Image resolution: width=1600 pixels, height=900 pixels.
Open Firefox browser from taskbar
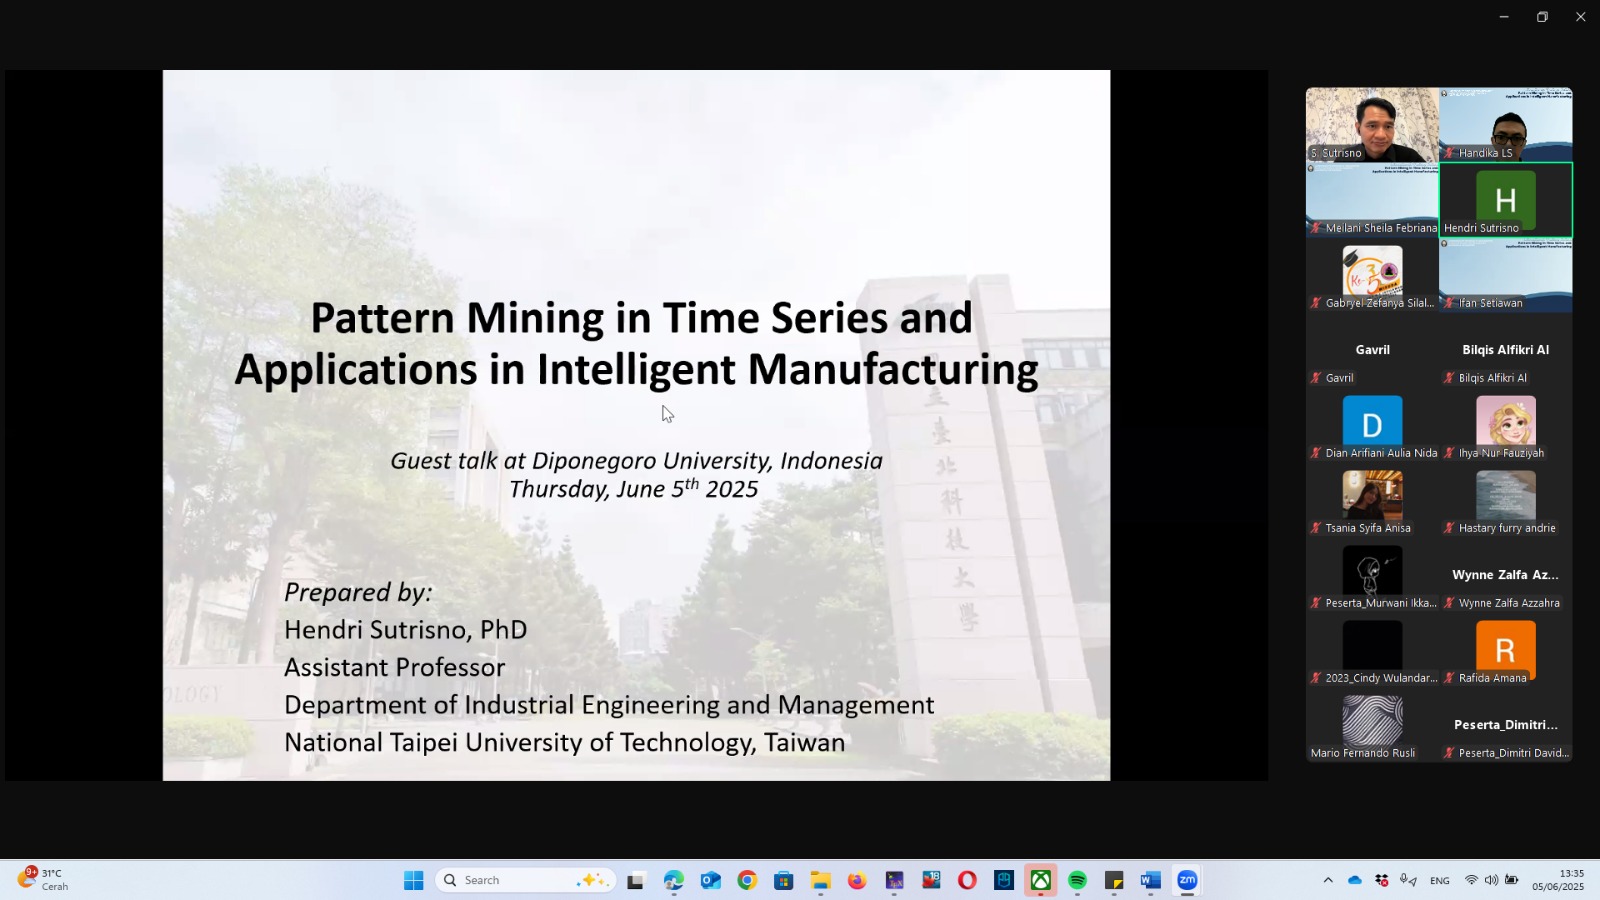[857, 880]
